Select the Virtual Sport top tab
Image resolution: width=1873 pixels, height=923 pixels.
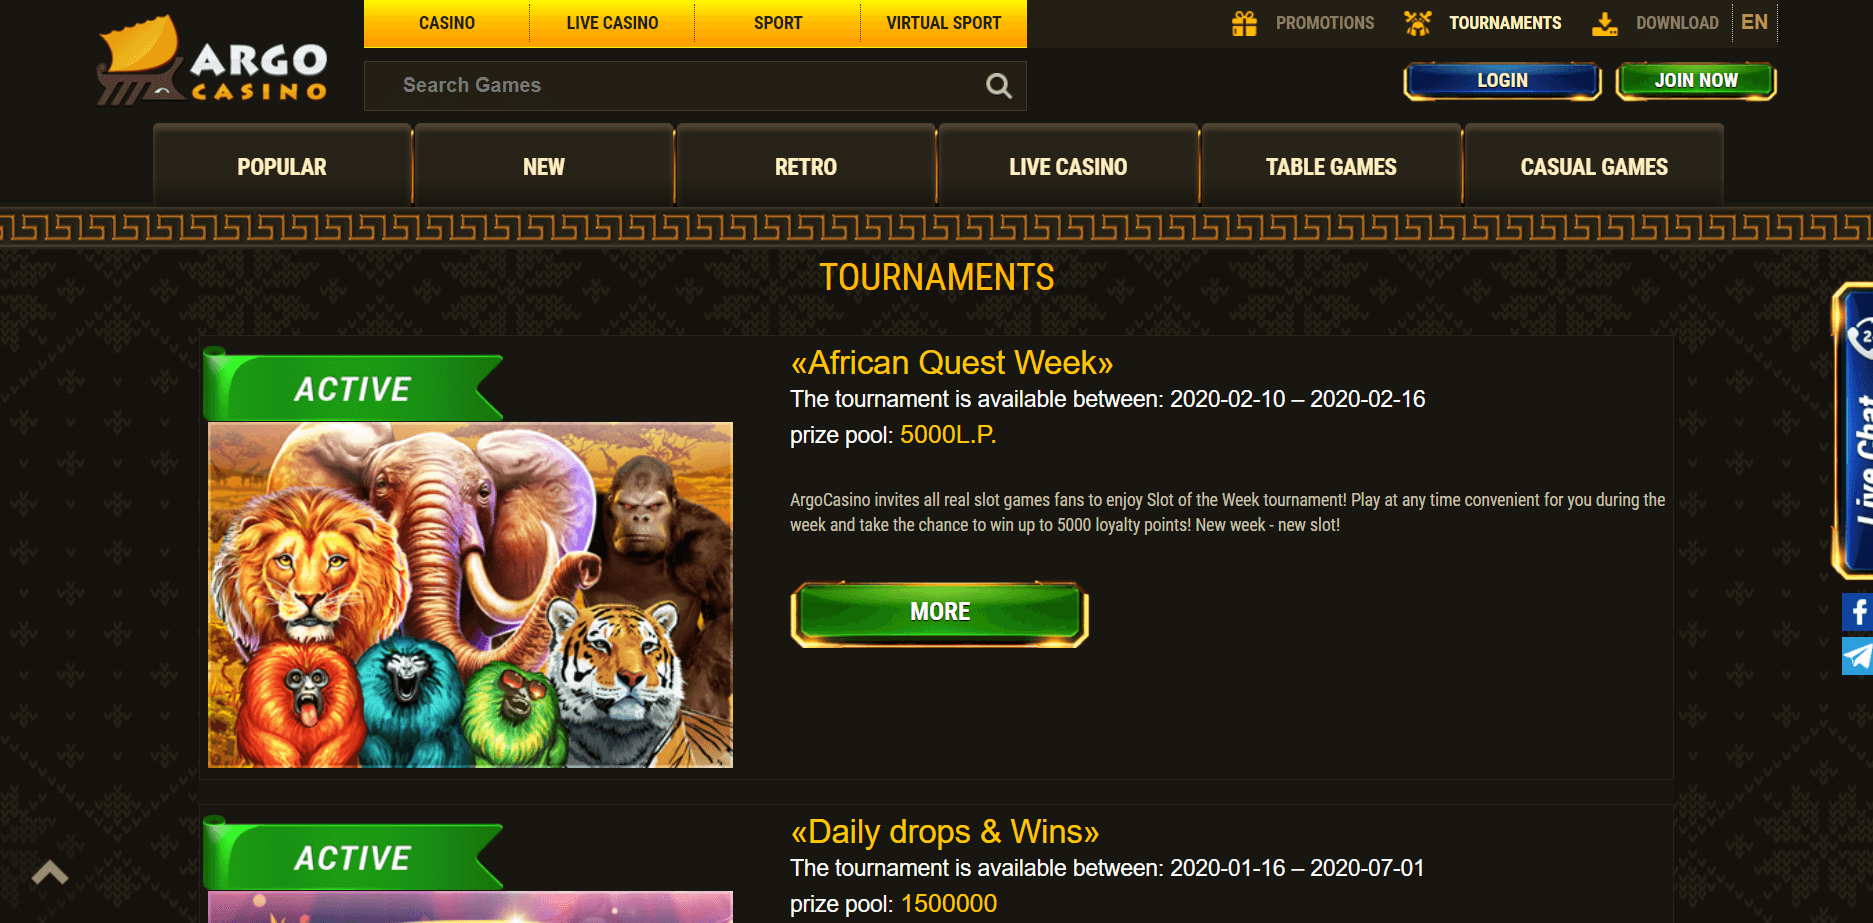tap(943, 23)
